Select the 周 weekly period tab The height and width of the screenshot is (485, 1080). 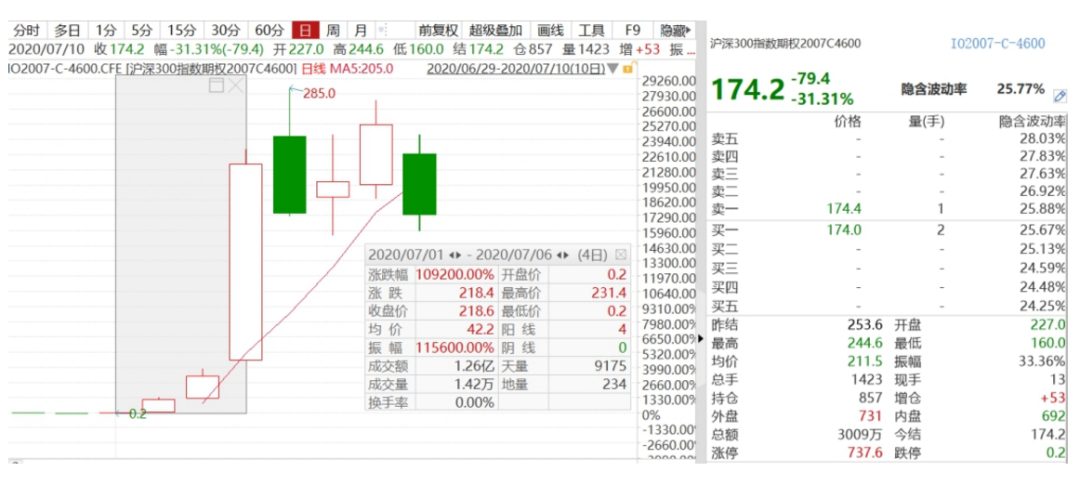333,30
